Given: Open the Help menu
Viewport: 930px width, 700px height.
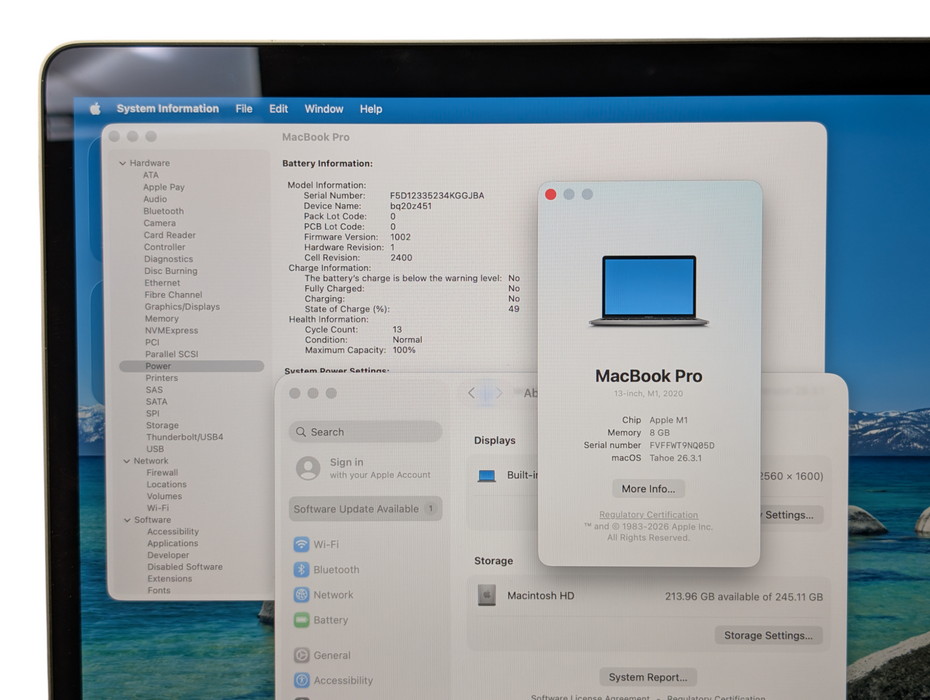Looking at the screenshot, I should [x=371, y=109].
